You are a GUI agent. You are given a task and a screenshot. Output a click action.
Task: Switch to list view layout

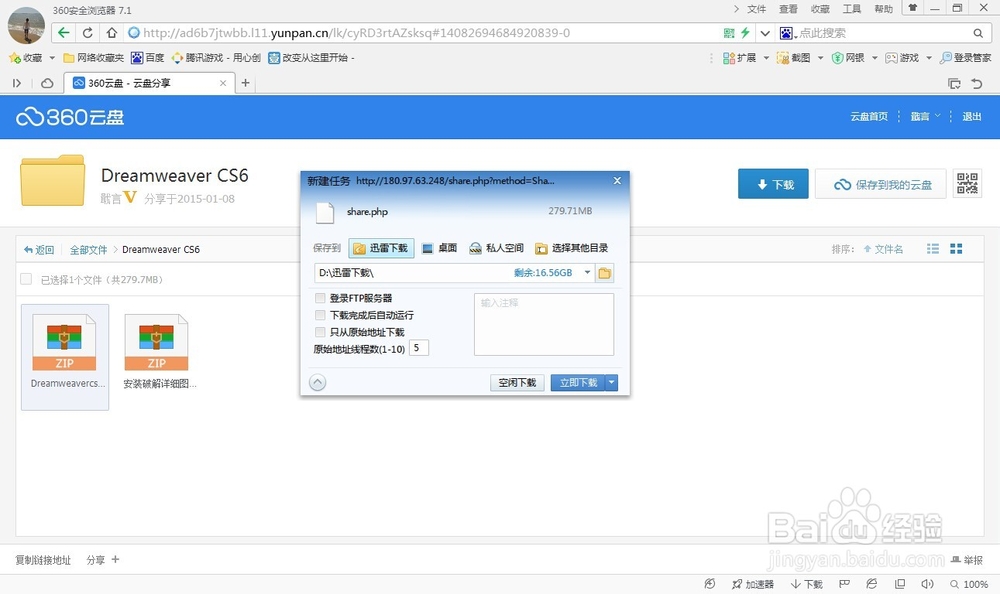[x=932, y=249]
